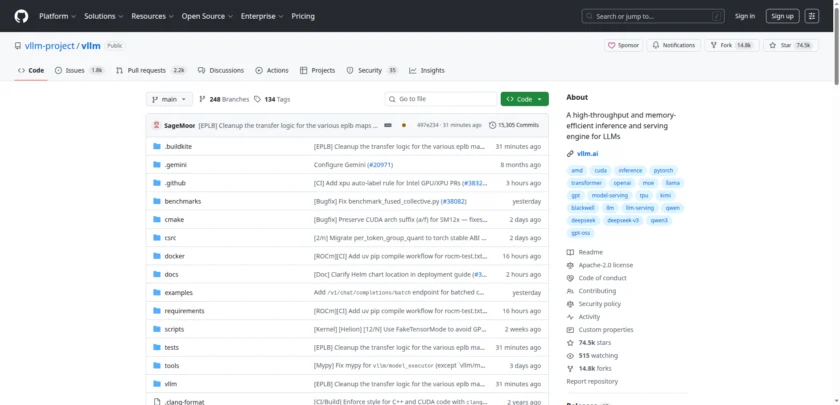The image size is (840, 405).
Task: Switch to the Insights tab
Action: click(427, 71)
